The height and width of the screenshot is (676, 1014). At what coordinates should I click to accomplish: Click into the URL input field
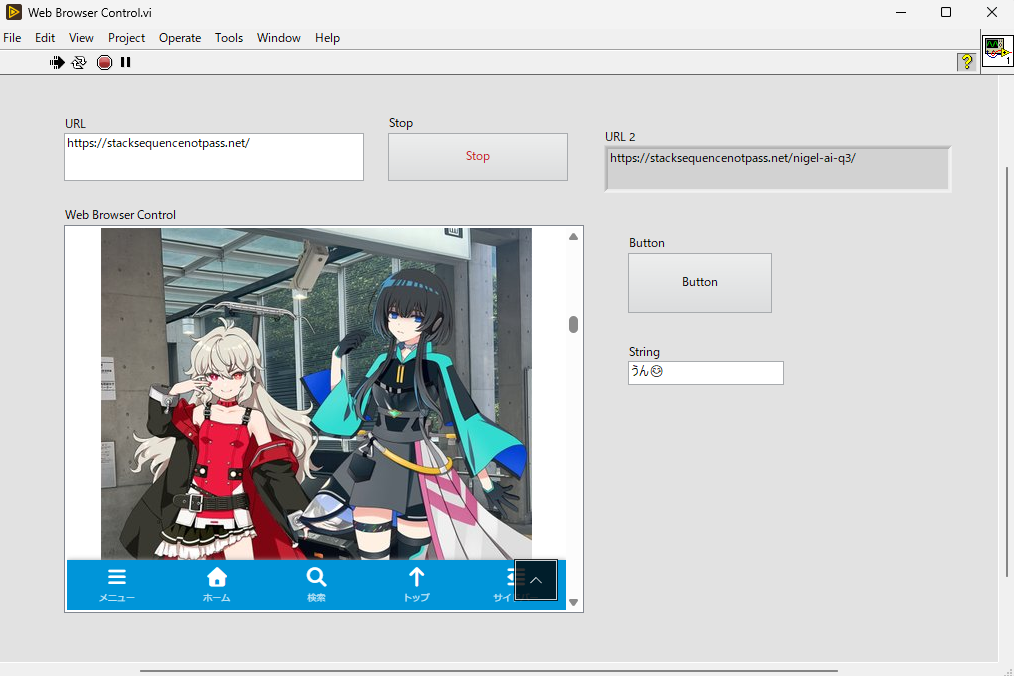(214, 157)
